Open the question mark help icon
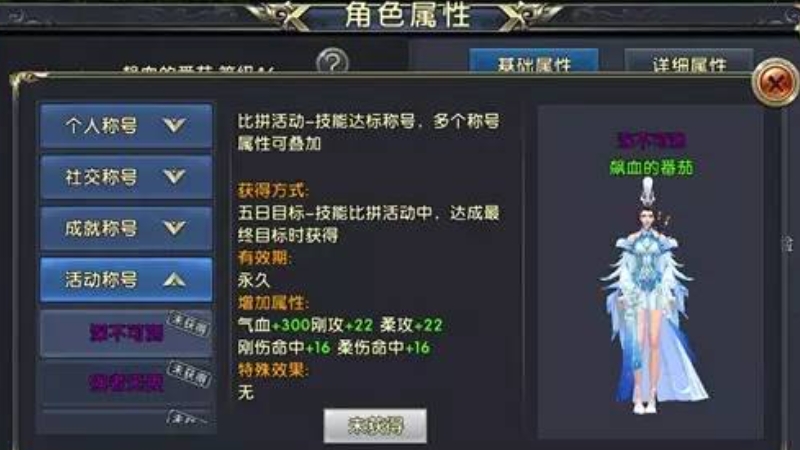Viewport: 800px width, 450px height. click(x=332, y=62)
